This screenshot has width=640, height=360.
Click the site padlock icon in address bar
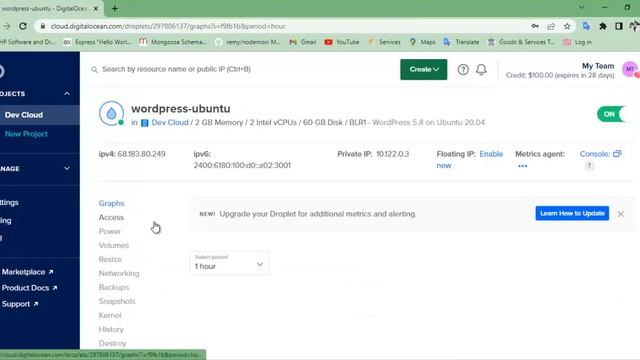42,26
